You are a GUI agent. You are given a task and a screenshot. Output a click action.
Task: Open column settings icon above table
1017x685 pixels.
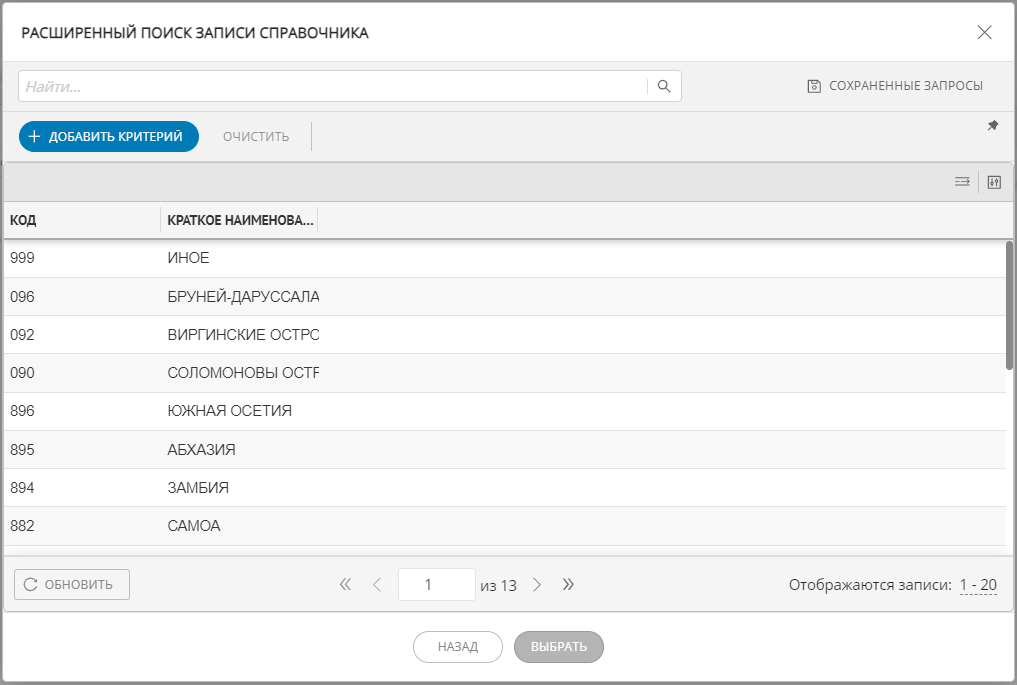994,182
